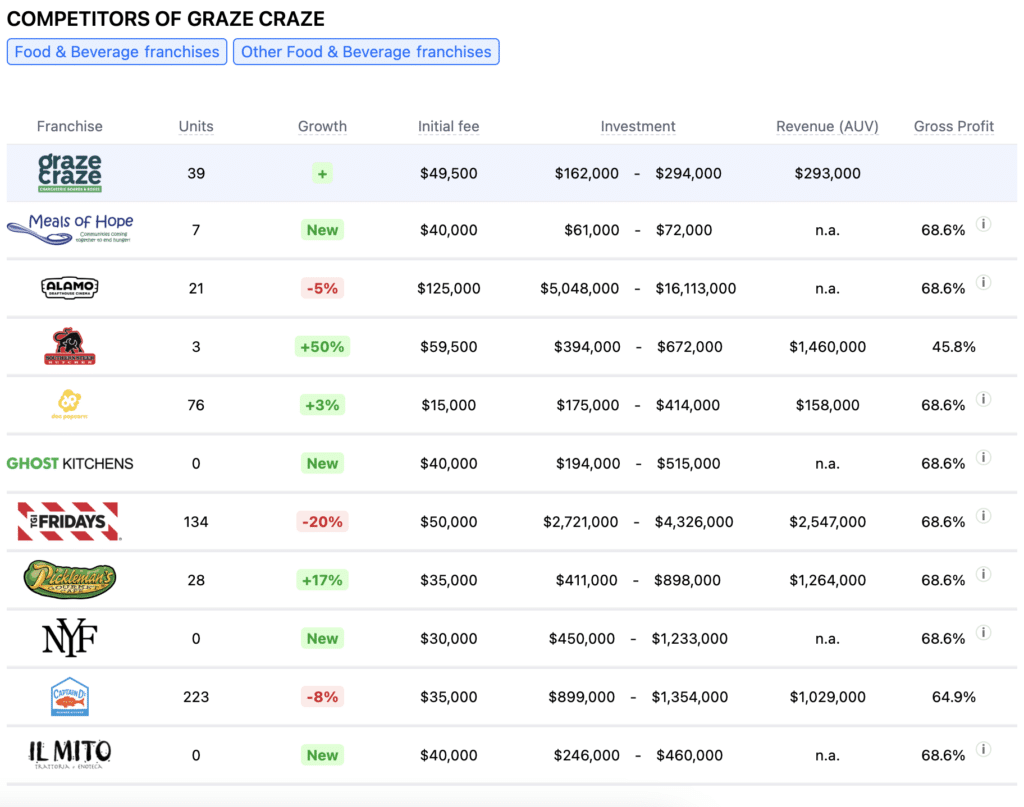The image size is (1024, 807).
Task: Click the Growth column header
Action: click(x=323, y=126)
